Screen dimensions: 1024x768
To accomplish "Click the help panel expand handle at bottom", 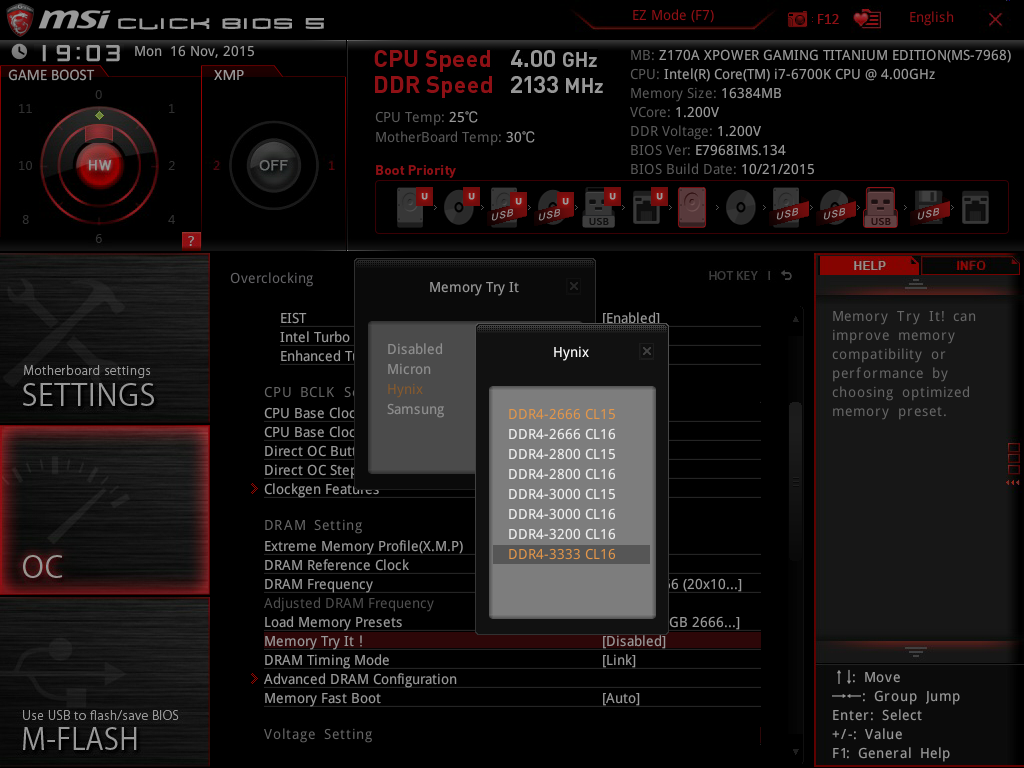I will point(916,652).
